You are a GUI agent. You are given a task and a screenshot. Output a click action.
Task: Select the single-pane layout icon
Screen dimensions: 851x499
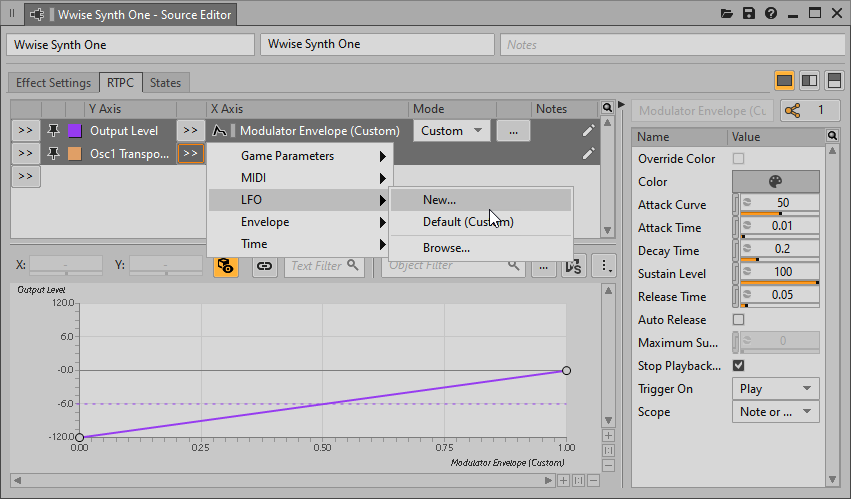click(x=784, y=81)
